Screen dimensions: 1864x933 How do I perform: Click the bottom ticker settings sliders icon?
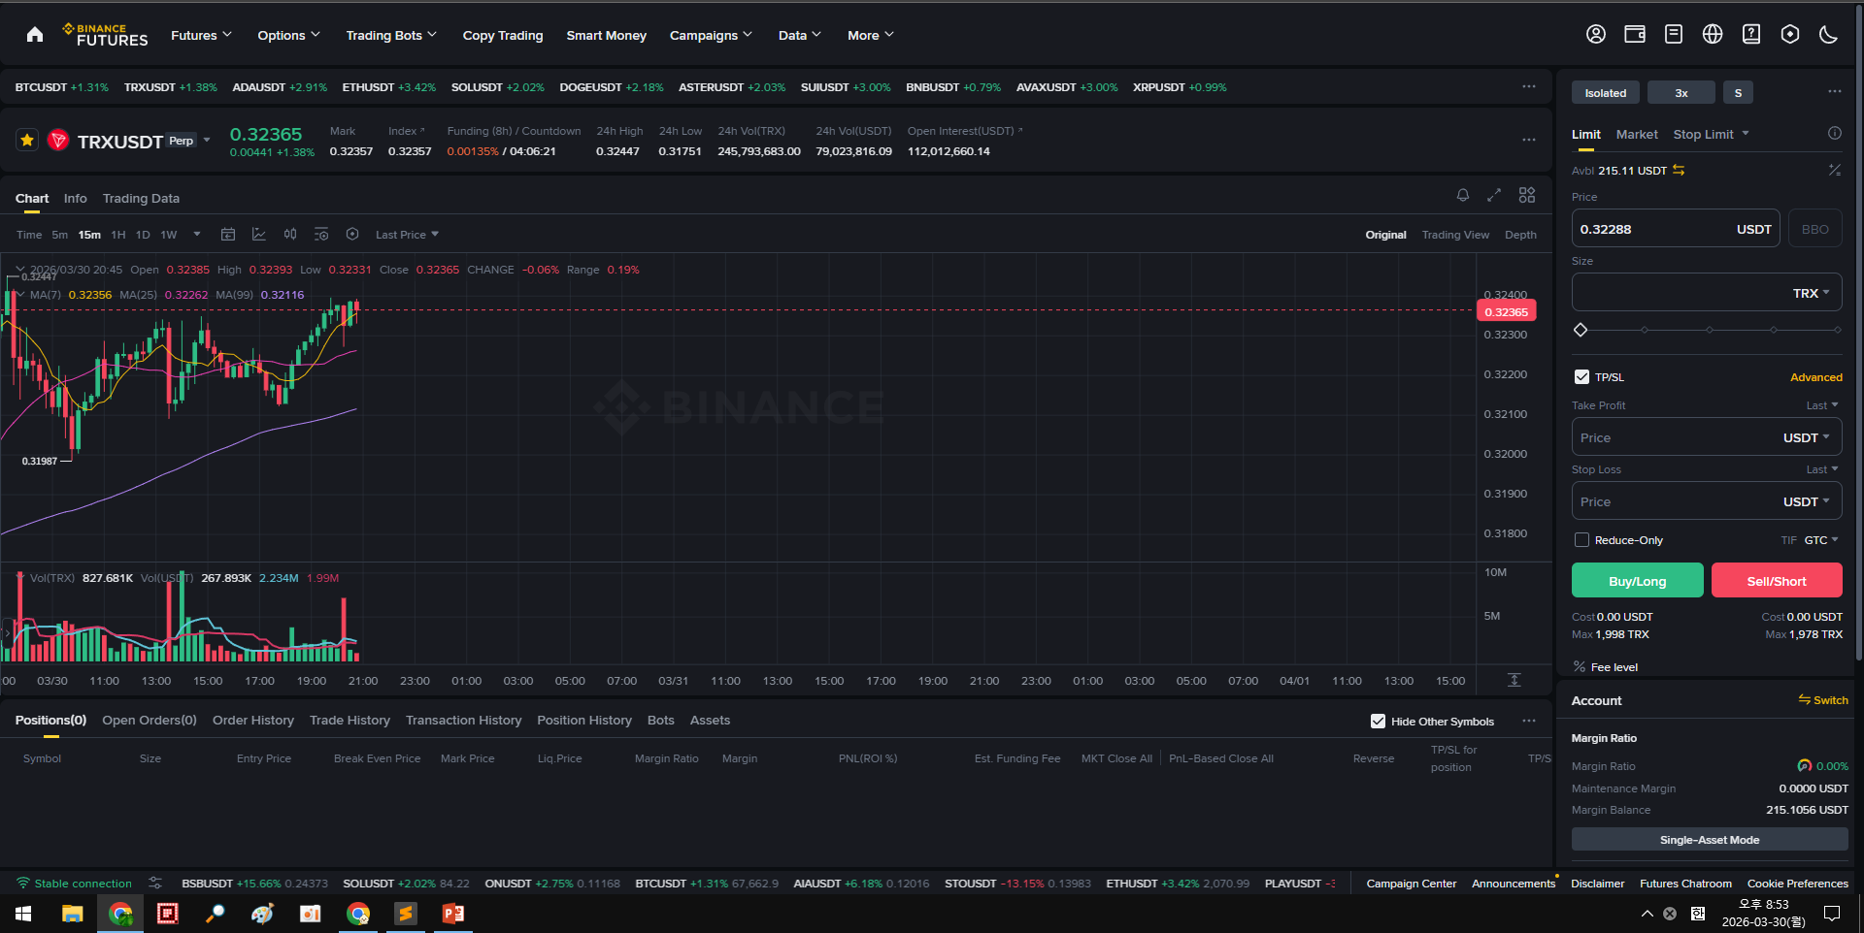(155, 883)
